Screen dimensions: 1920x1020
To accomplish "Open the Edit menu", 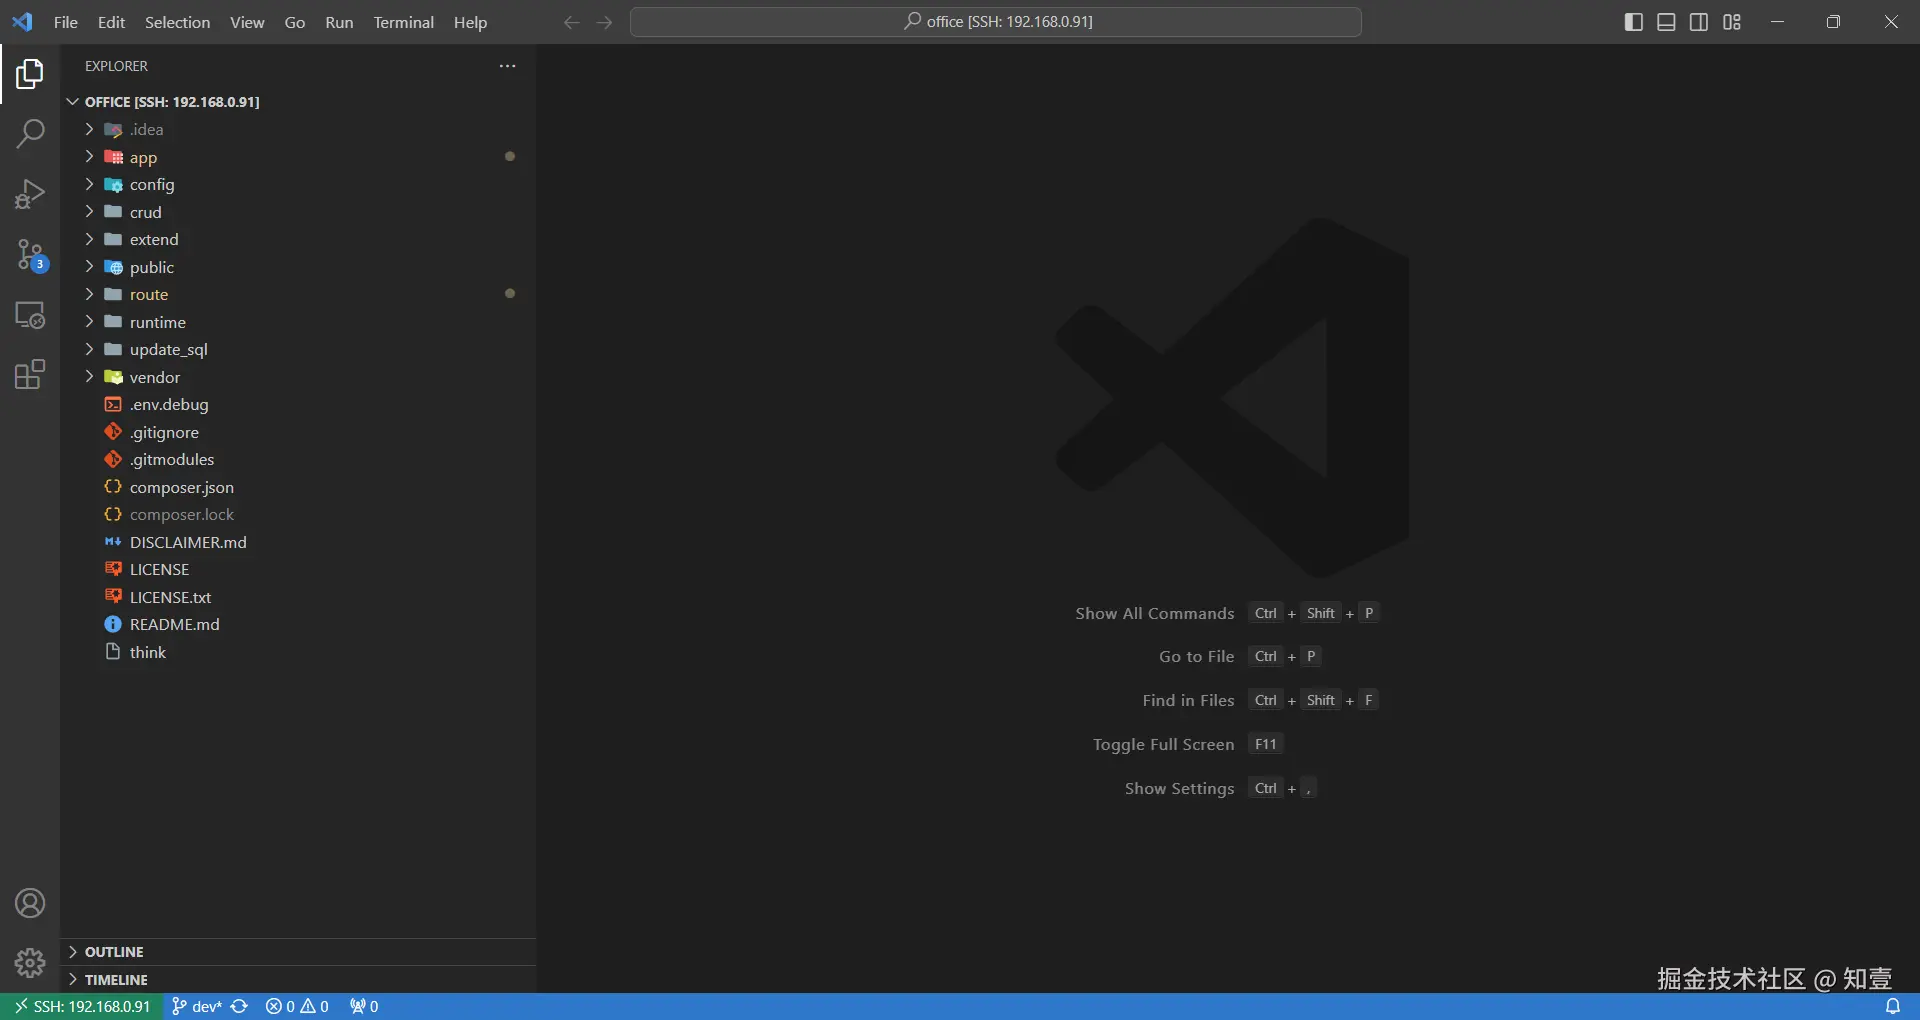I will pyautogui.click(x=111, y=22).
